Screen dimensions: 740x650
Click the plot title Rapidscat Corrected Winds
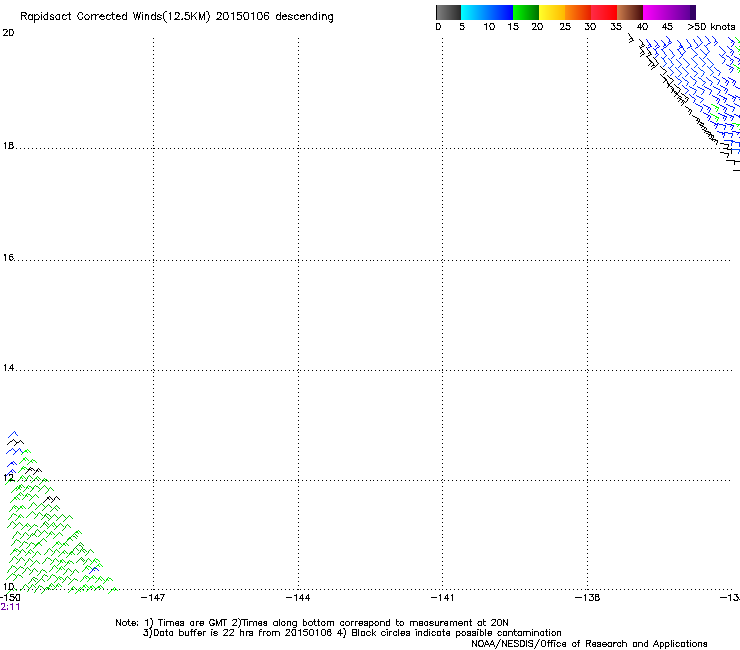[177, 17]
